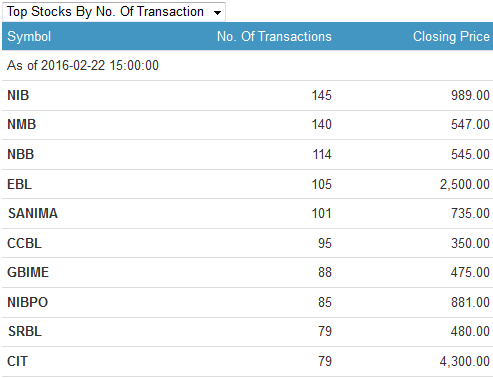Open the CCBL stock symbol link
Image resolution: width=493 pixels, height=378 pixels.
(x=24, y=243)
